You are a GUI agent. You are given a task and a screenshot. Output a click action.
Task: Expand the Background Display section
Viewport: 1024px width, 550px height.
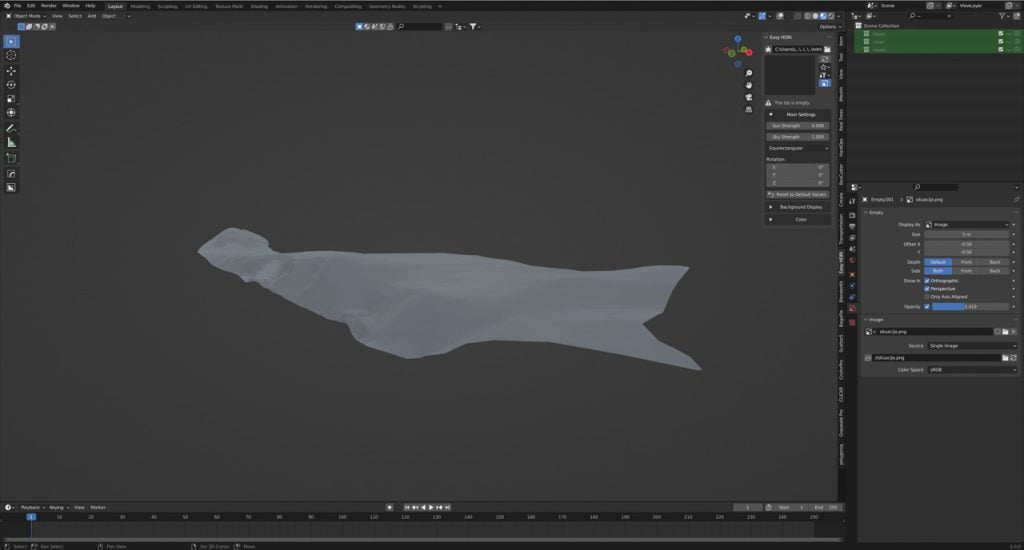(x=800, y=207)
